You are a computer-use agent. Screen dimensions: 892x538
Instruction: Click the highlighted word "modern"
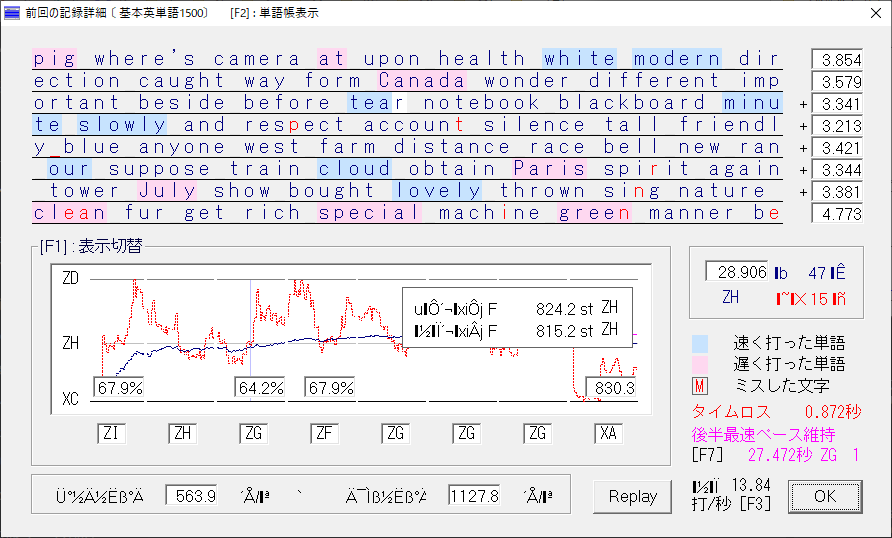point(677,59)
